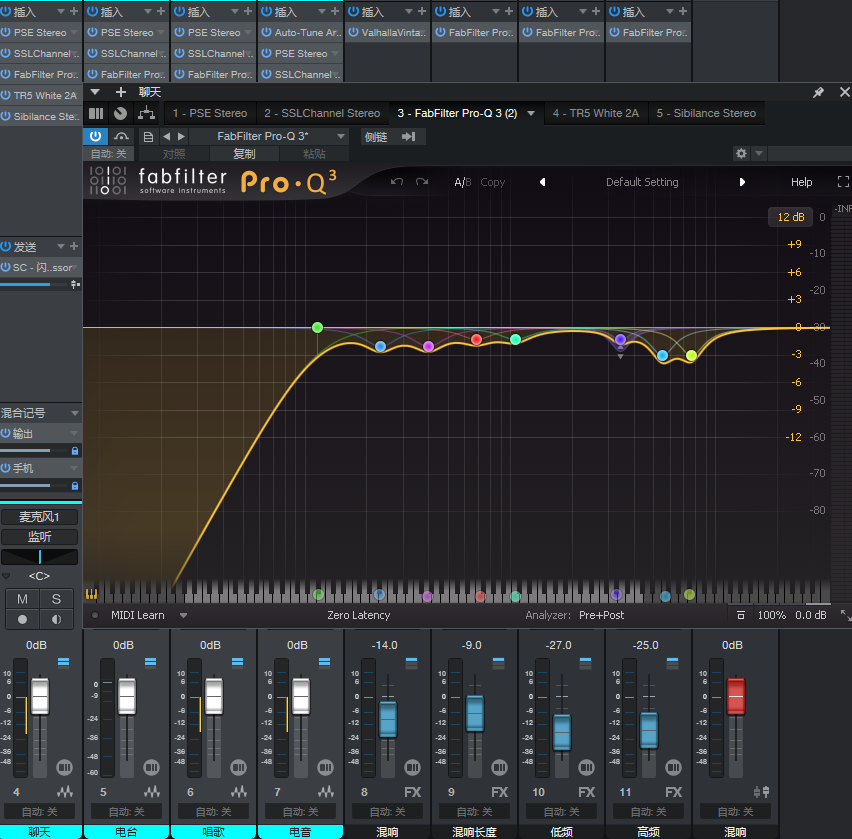Click the FabFilter Pro-Q redo arrow
852x839 pixels.
(x=422, y=182)
